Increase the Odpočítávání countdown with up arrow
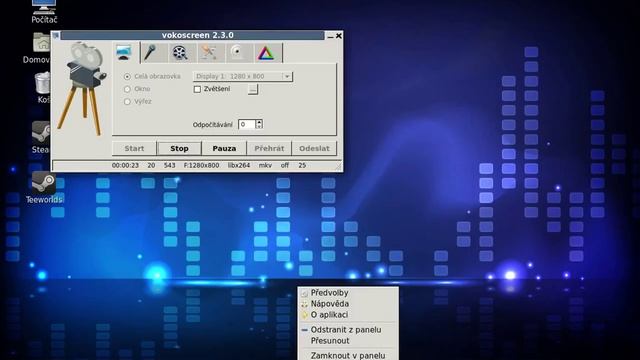 (259, 122)
